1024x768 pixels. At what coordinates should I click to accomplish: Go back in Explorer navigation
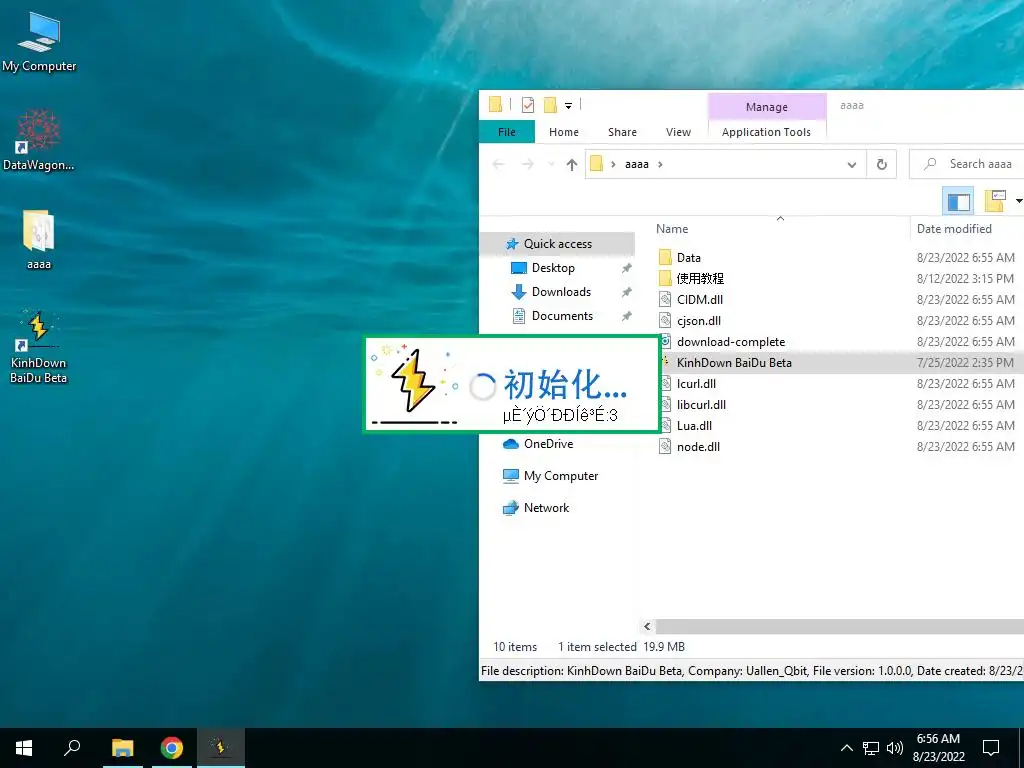(x=498, y=165)
